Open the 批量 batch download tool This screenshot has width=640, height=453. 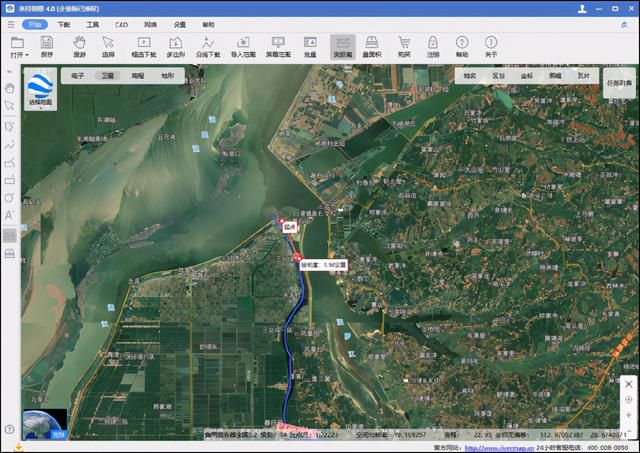[310, 46]
